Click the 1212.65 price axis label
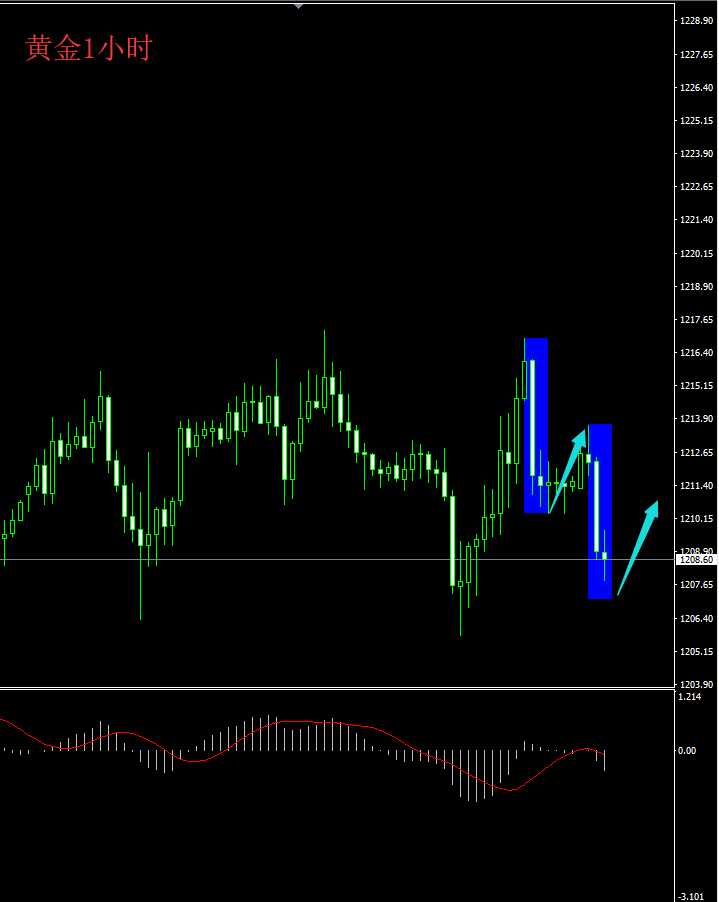 coord(697,452)
